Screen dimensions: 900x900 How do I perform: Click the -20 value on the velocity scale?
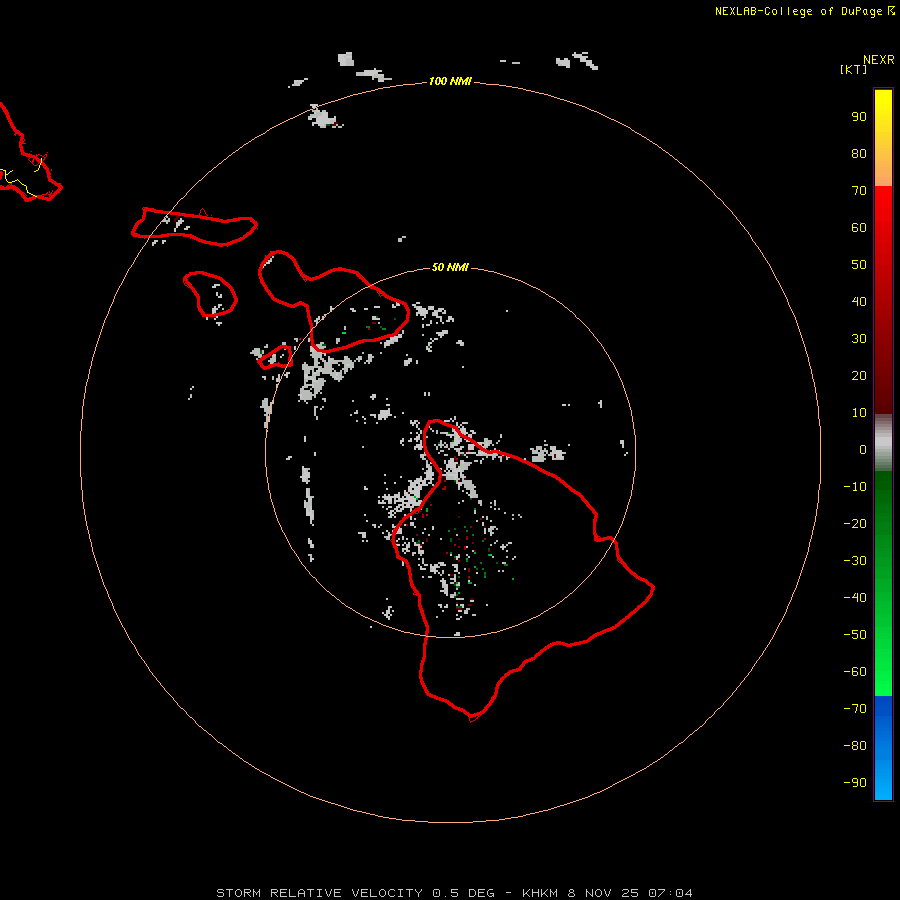tap(855, 524)
